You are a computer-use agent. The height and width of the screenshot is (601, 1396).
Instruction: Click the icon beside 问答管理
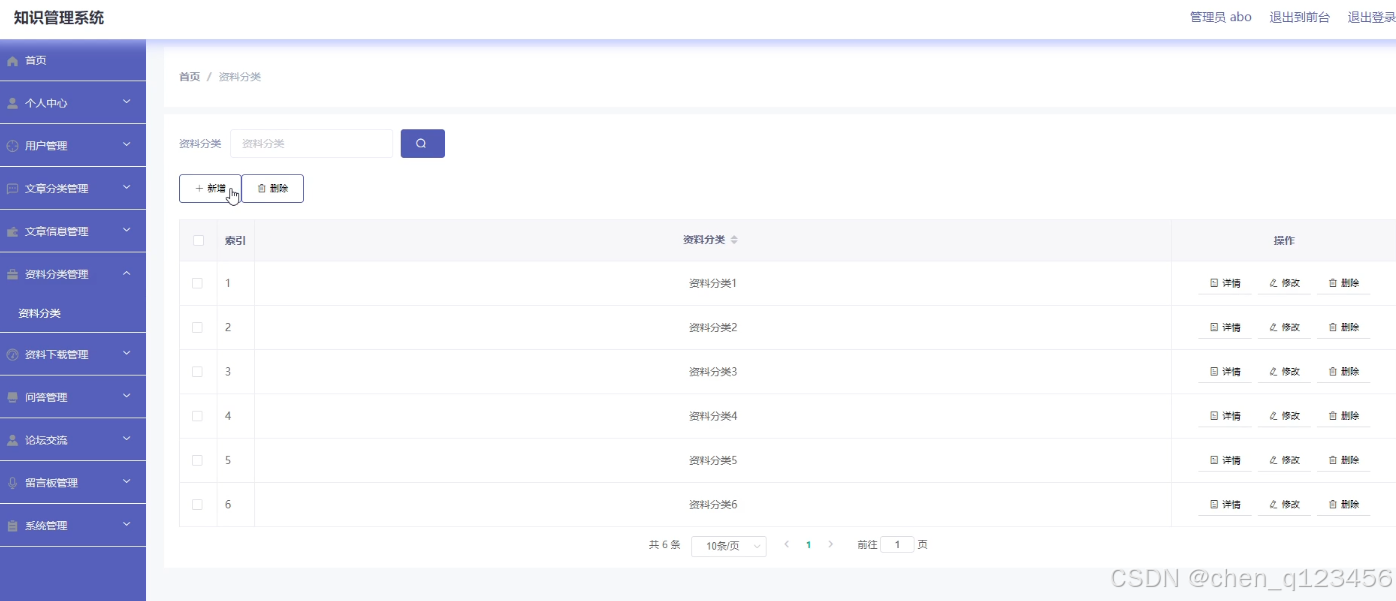(12, 398)
